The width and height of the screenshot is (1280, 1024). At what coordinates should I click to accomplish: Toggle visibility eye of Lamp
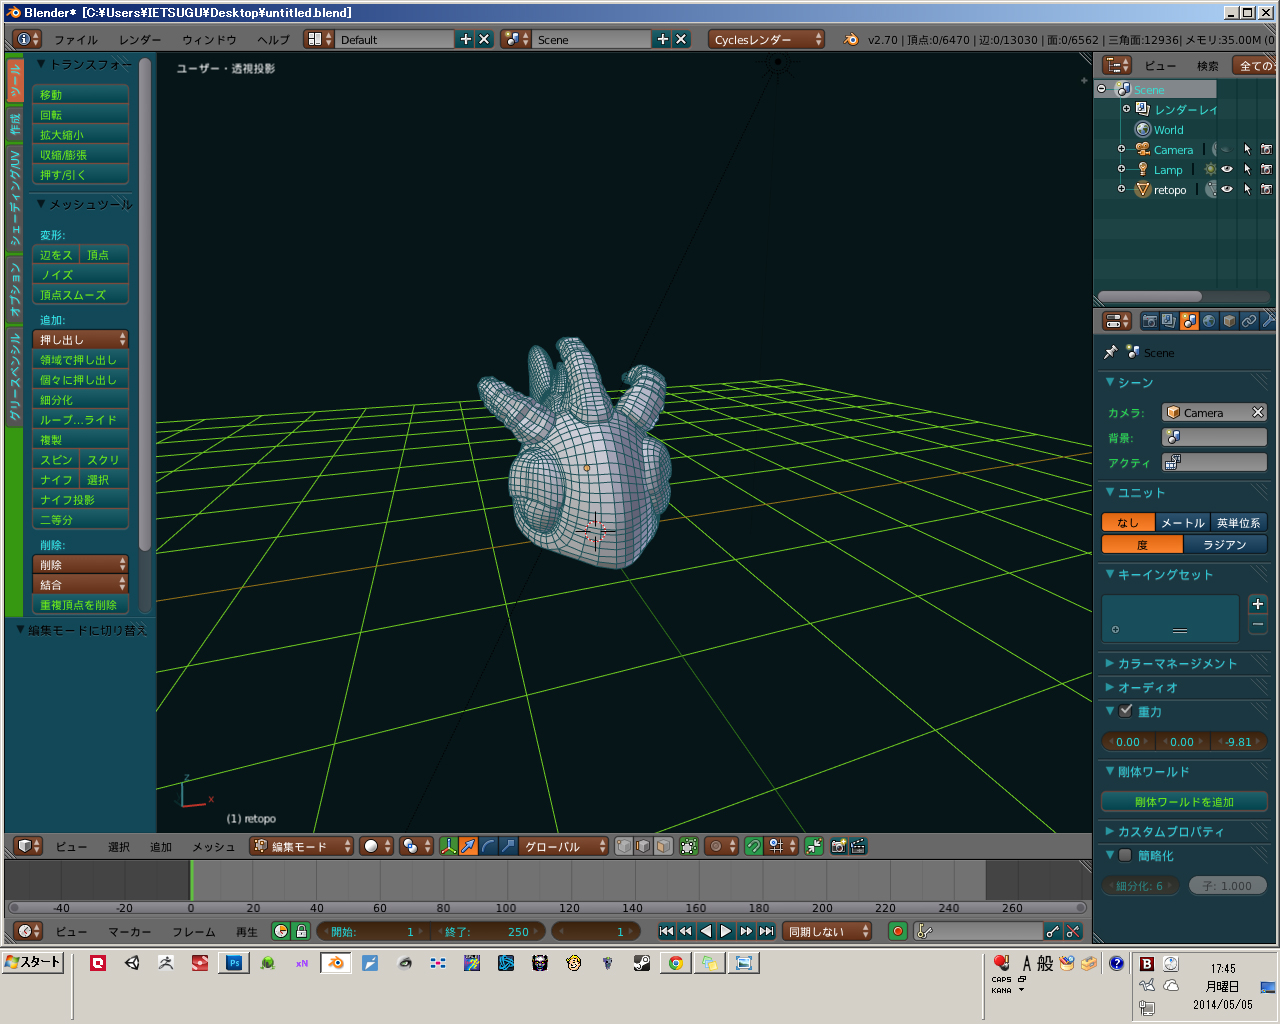[x=1227, y=169]
